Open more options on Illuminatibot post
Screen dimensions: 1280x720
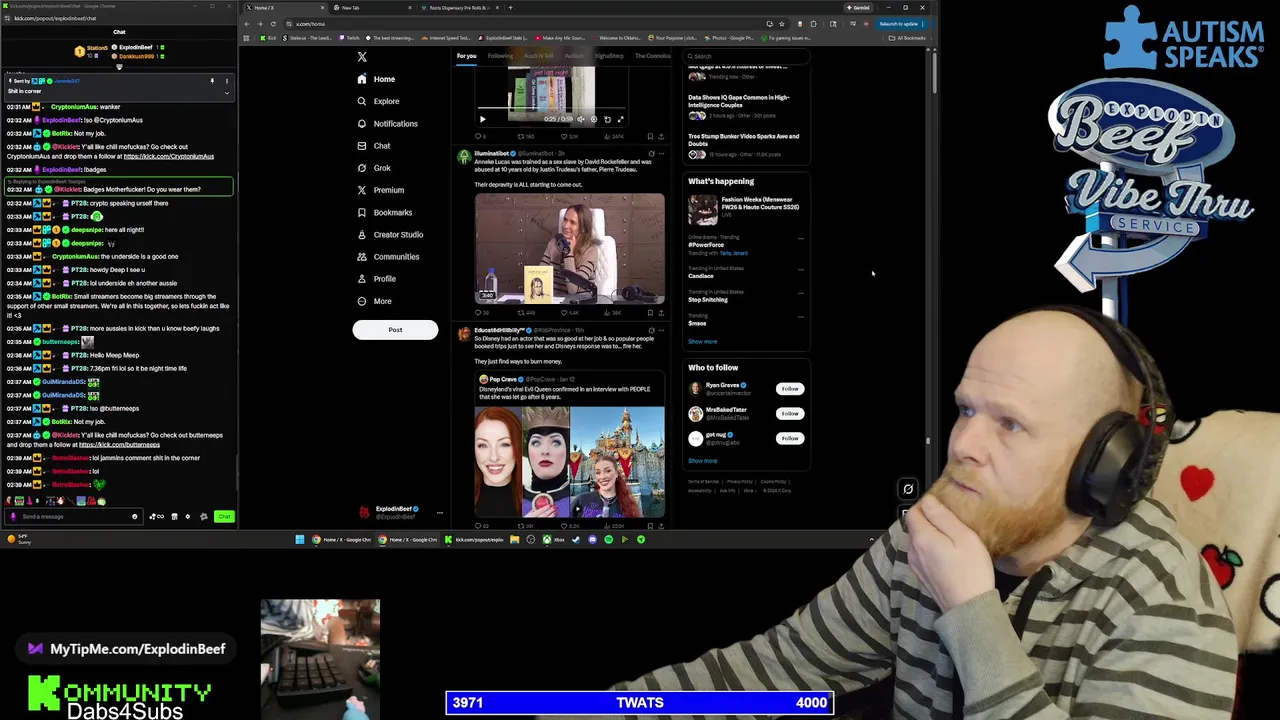tap(661, 154)
